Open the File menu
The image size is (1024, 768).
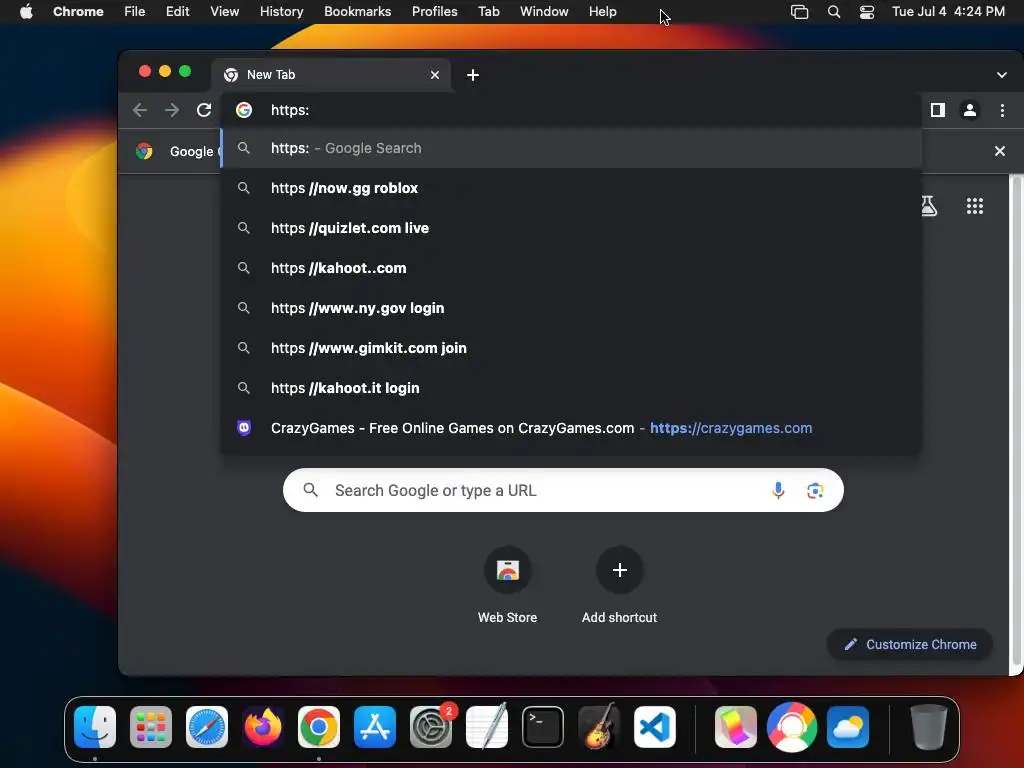coord(135,12)
